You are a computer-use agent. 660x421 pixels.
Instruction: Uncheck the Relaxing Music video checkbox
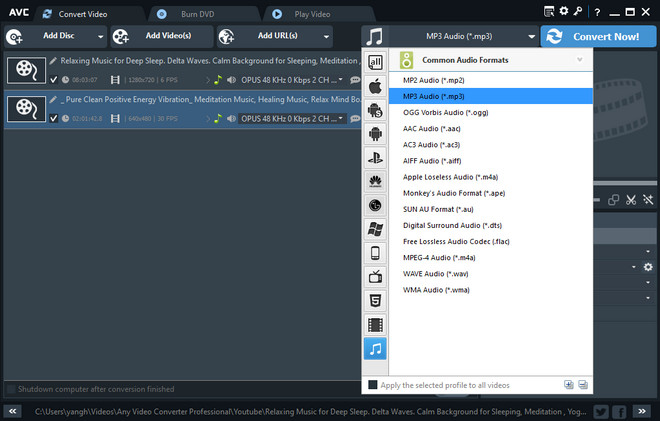tap(53, 80)
